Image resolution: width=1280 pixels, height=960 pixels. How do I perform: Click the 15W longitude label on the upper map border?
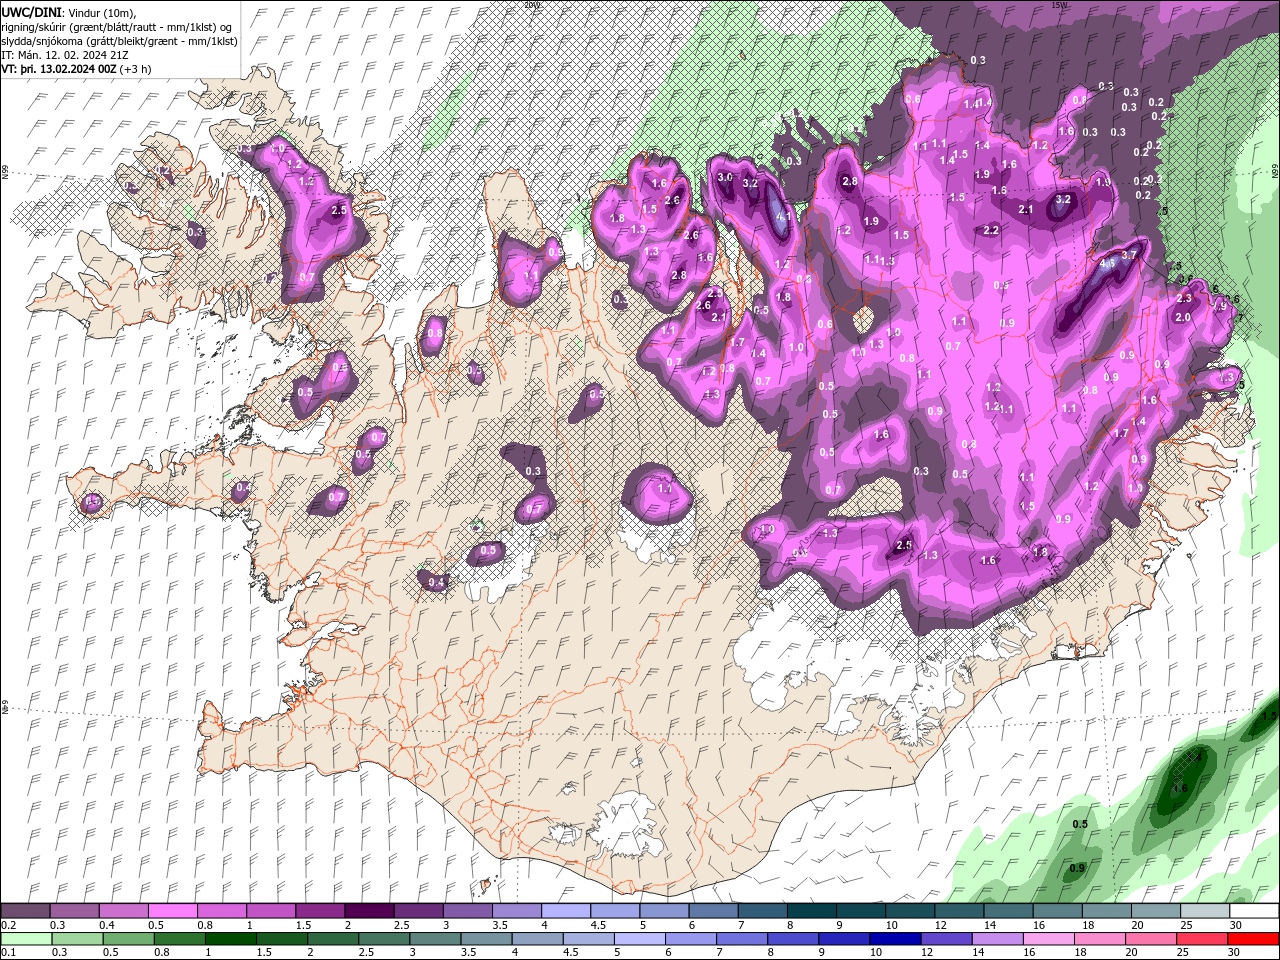pyautogui.click(x=1060, y=5)
